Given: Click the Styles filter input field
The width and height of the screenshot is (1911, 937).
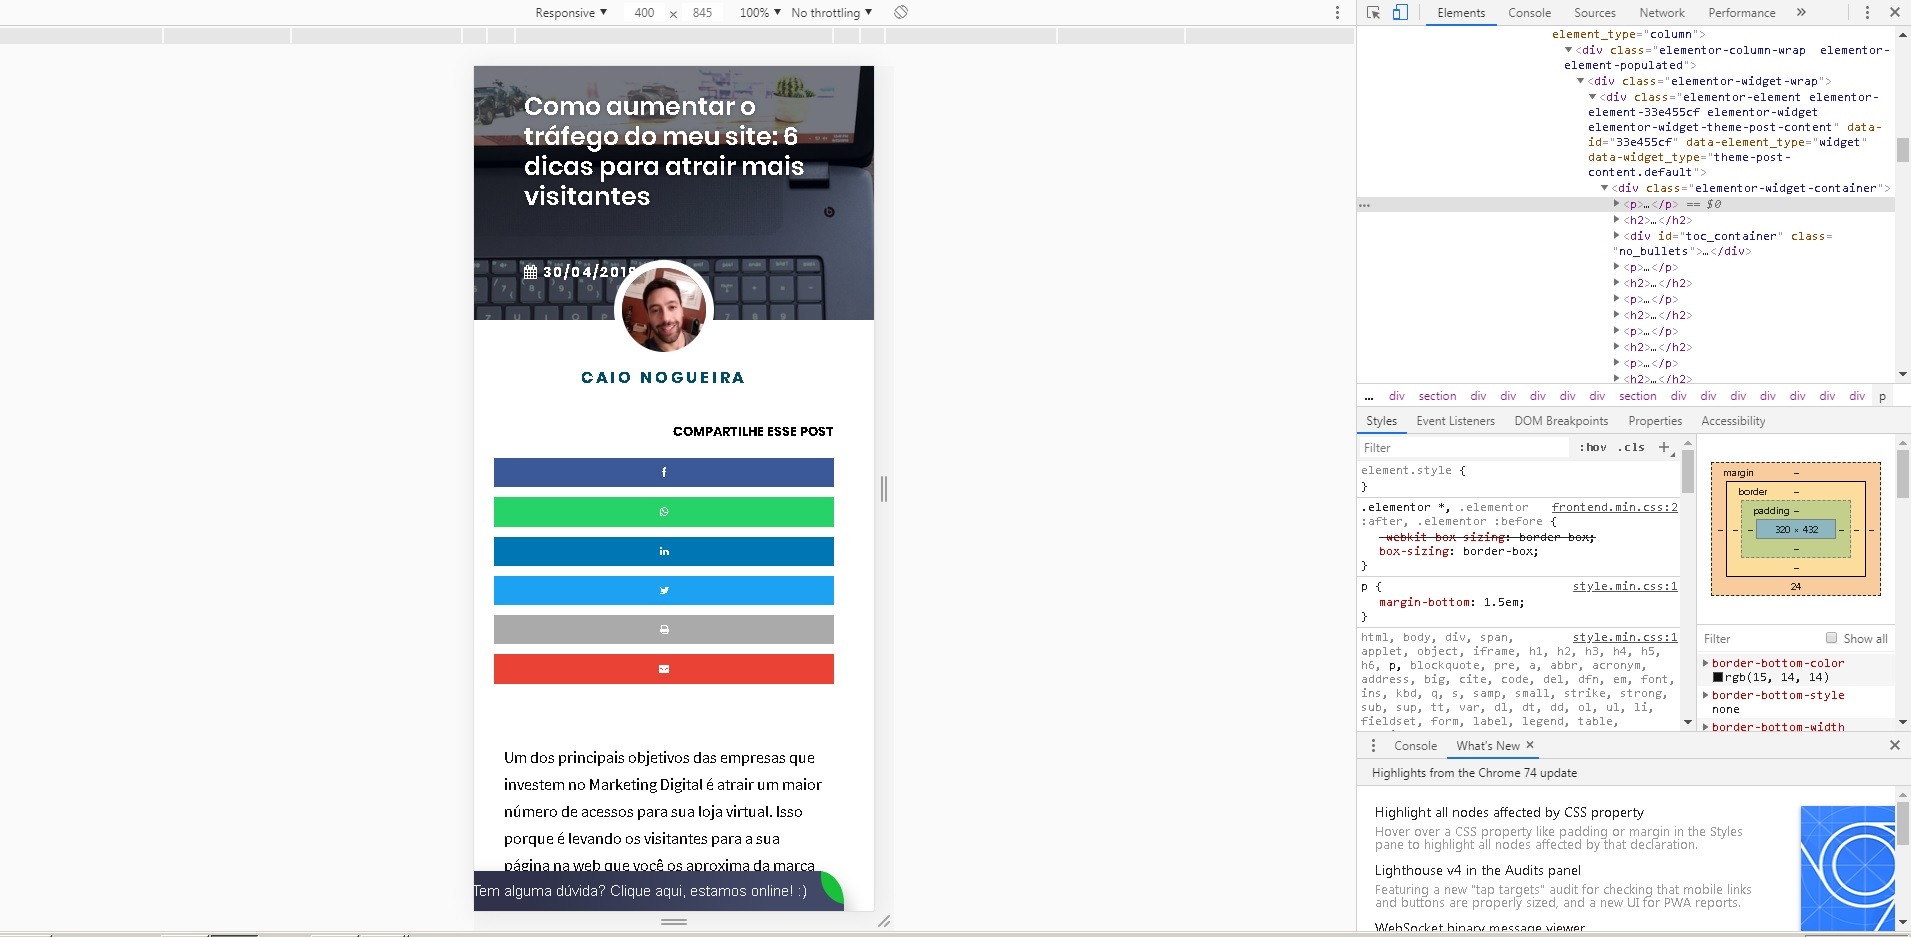Looking at the screenshot, I should [x=1460, y=447].
